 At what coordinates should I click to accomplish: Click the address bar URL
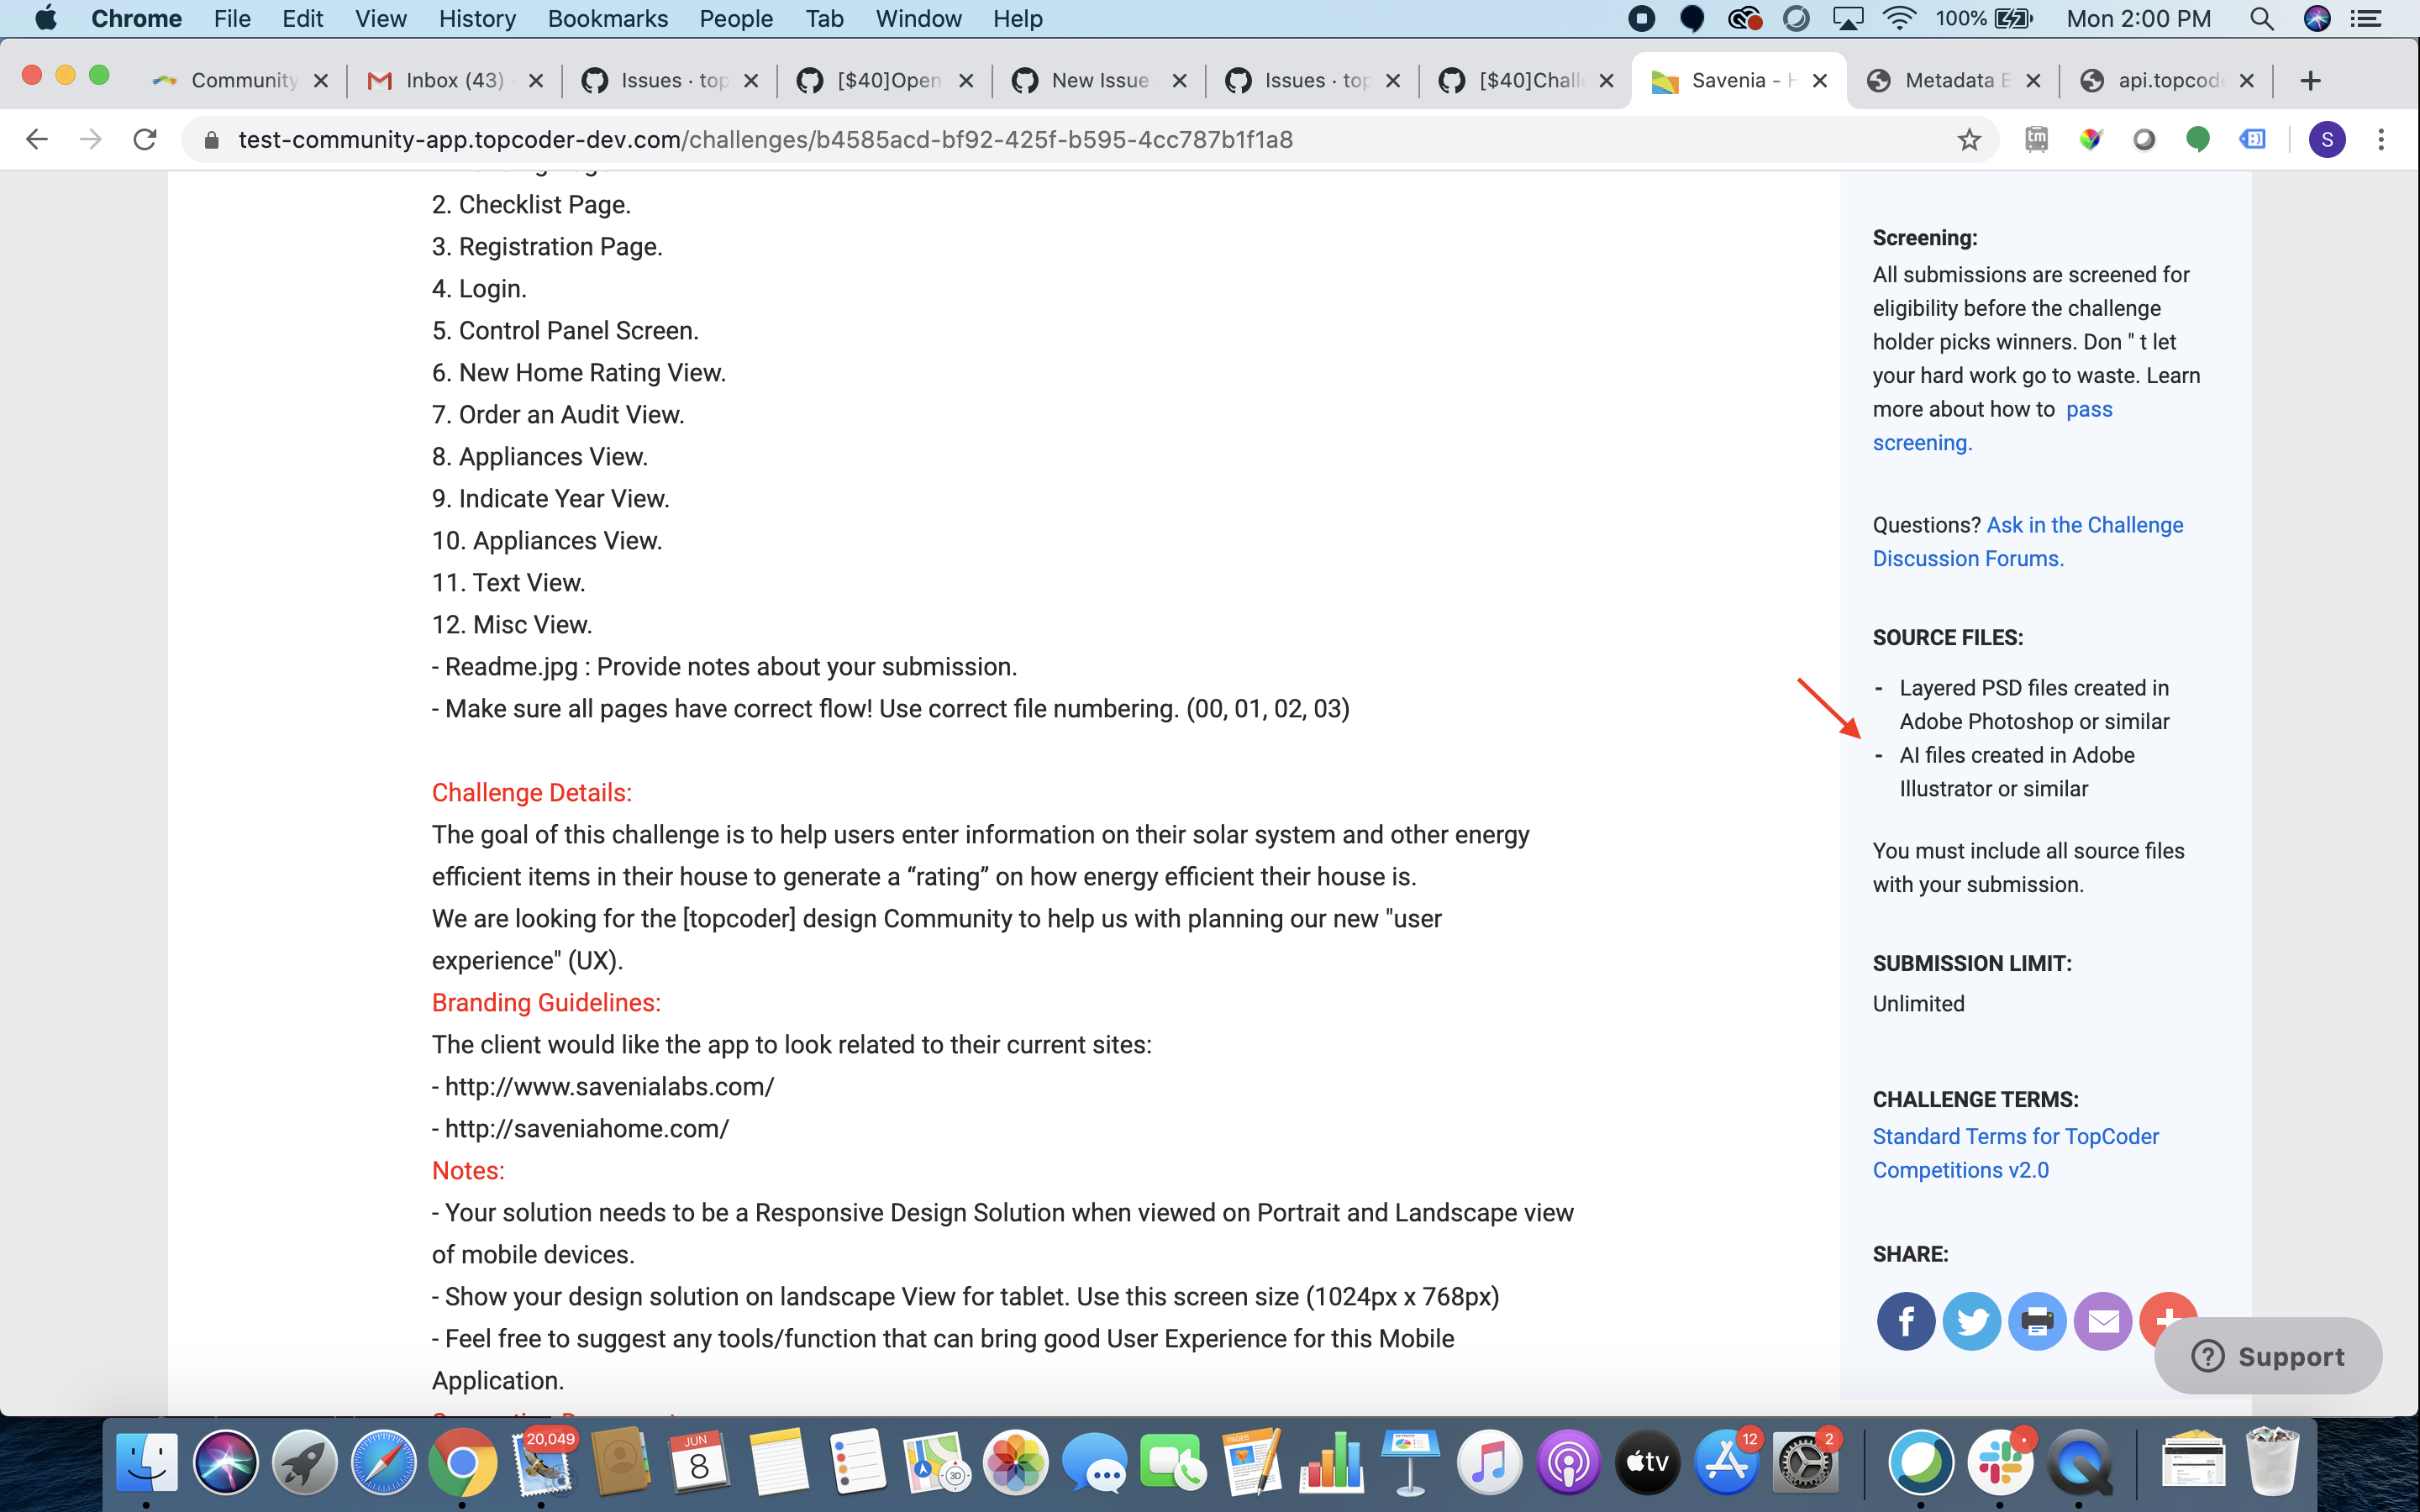765,139
